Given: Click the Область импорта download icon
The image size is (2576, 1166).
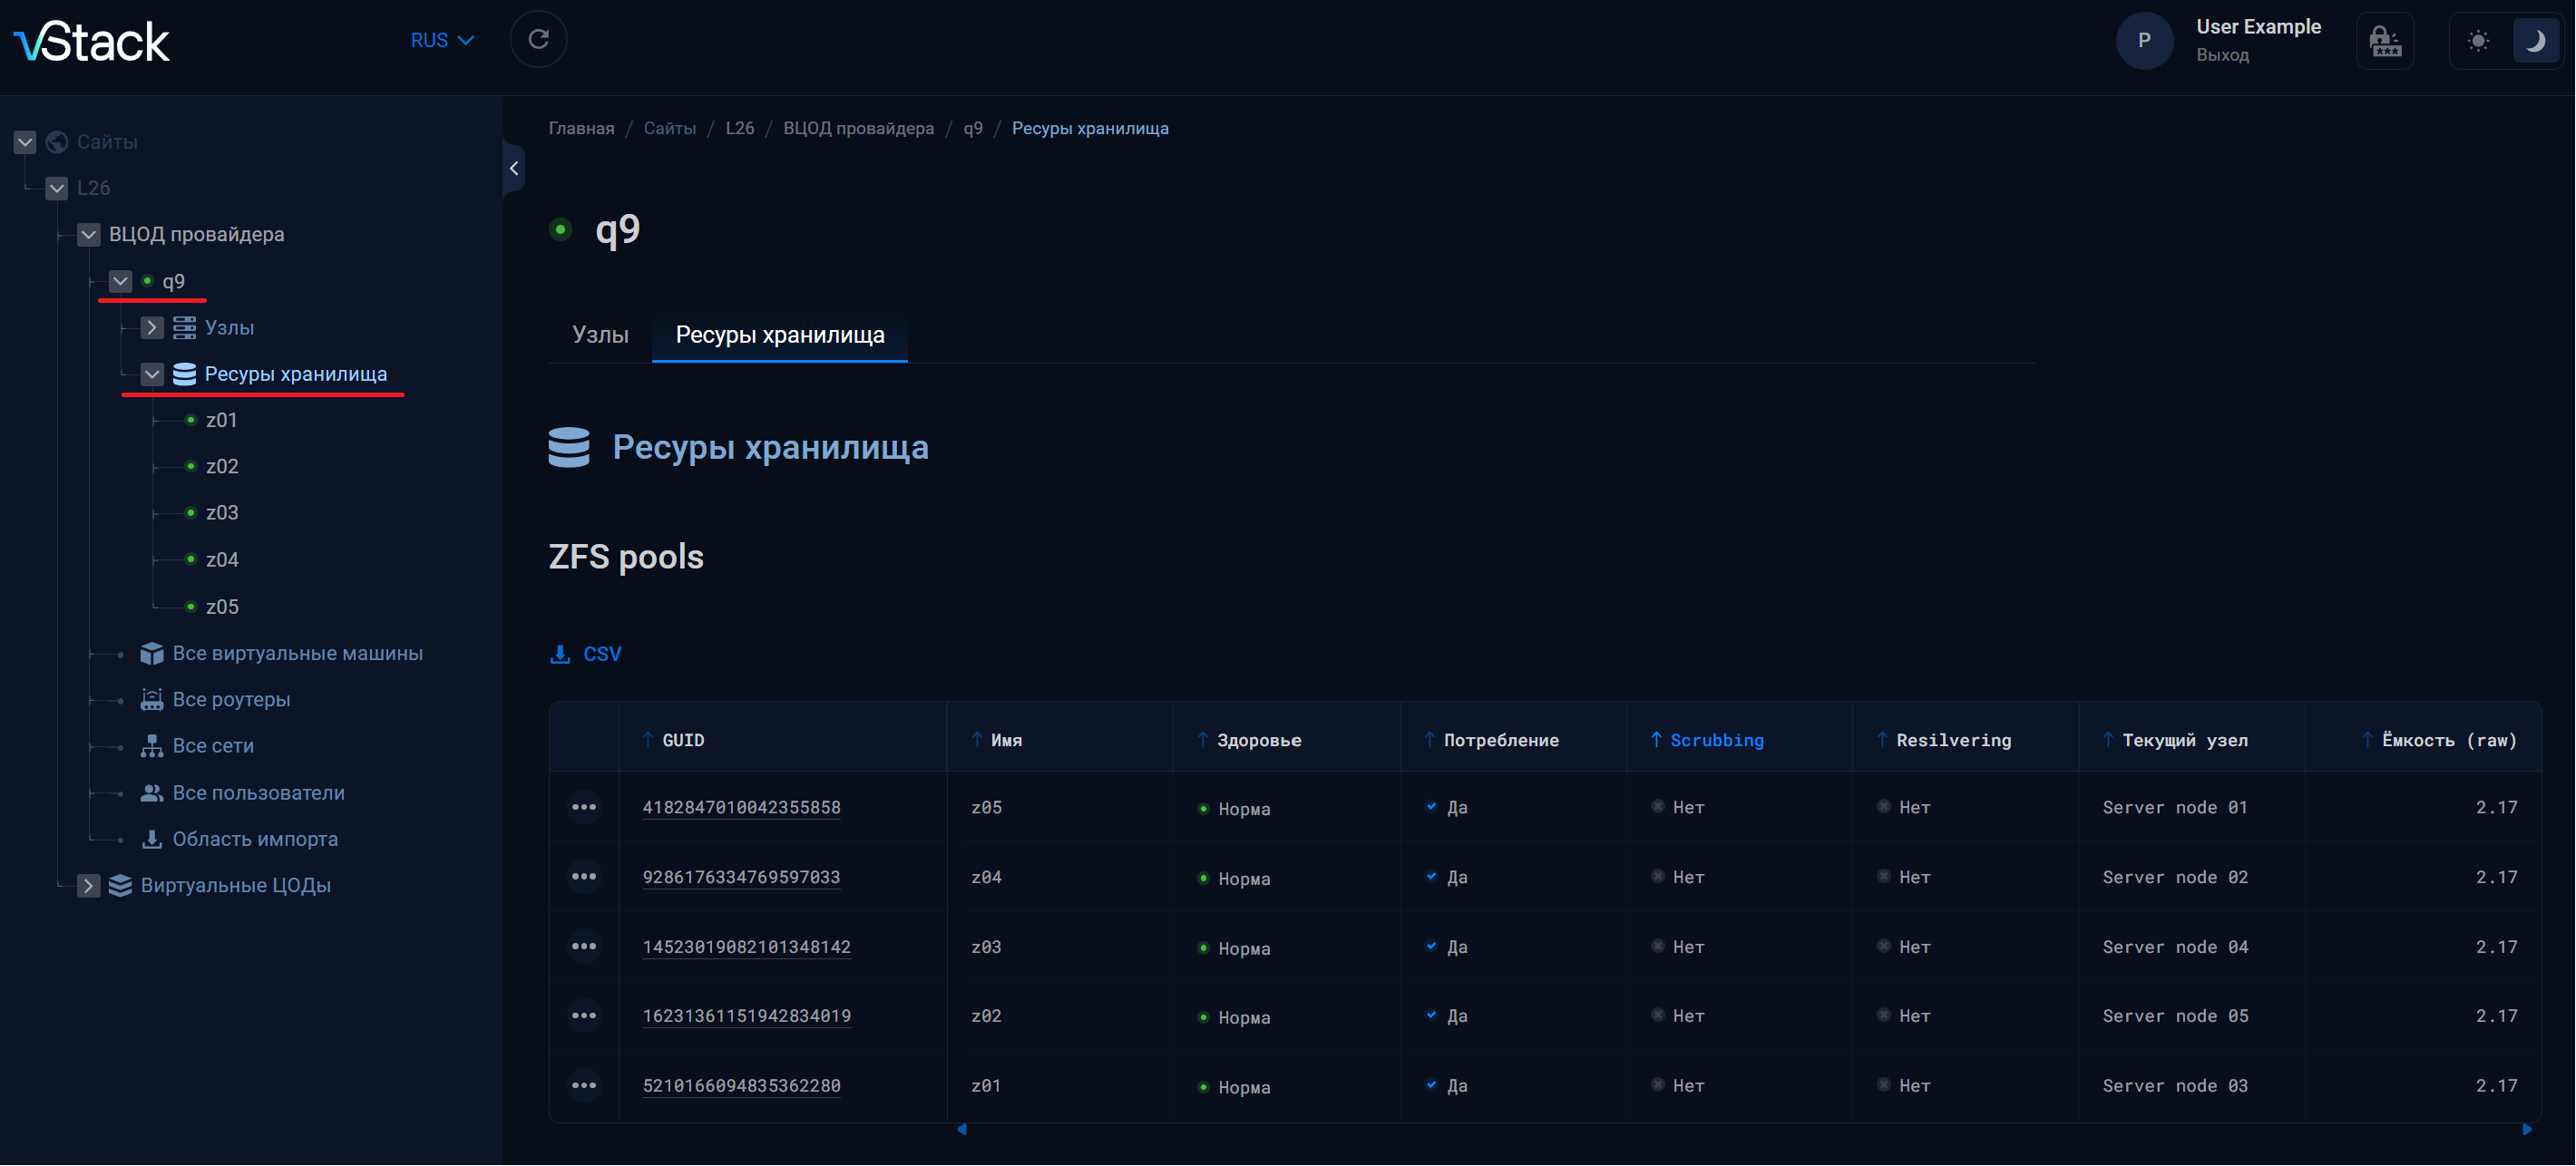Looking at the screenshot, I should [x=152, y=840].
